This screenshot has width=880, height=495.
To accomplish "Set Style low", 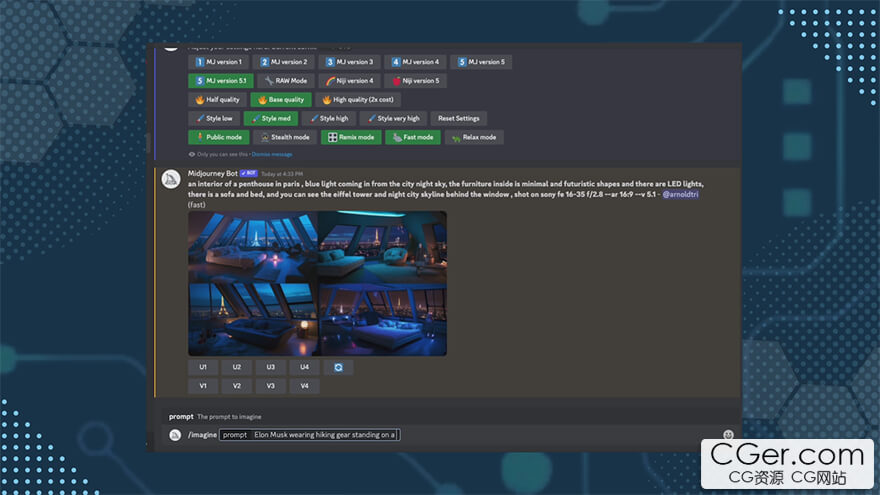I will click(x=214, y=118).
